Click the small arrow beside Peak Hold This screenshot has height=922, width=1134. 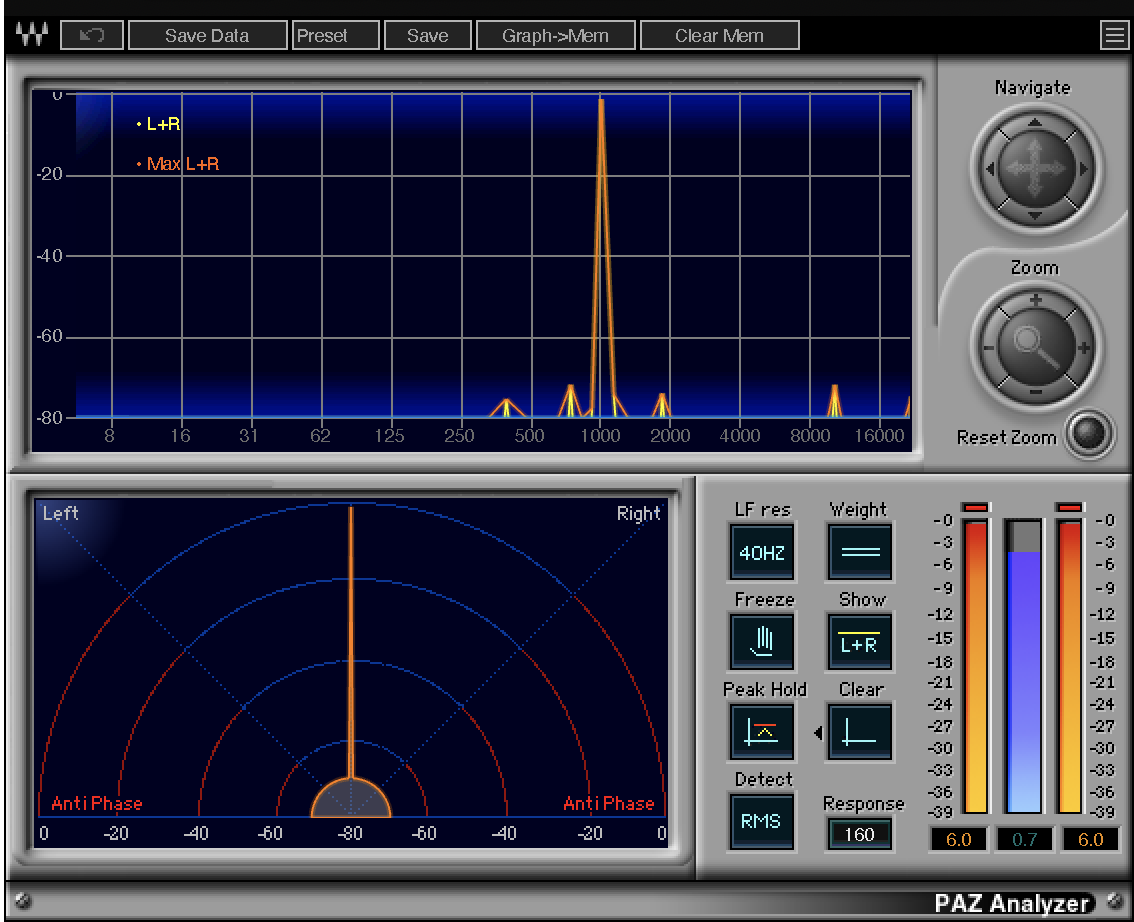coord(818,733)
